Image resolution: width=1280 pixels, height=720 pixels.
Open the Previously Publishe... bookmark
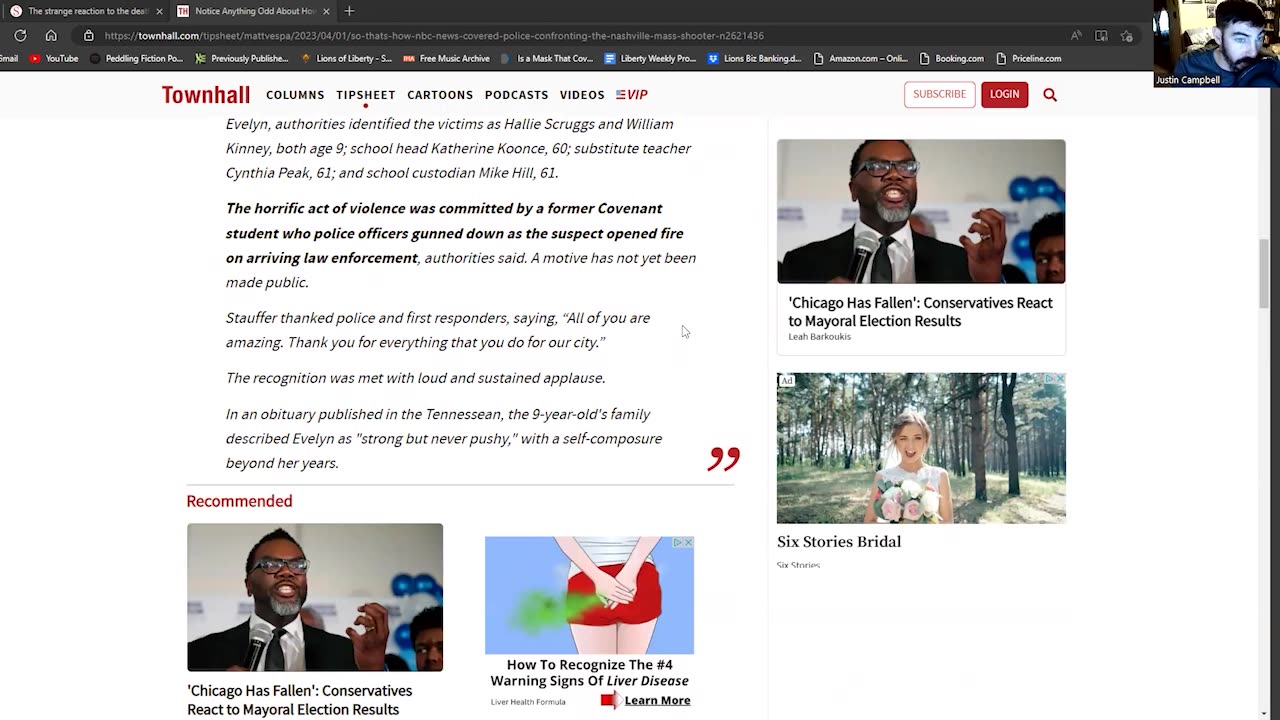(242, 58)
